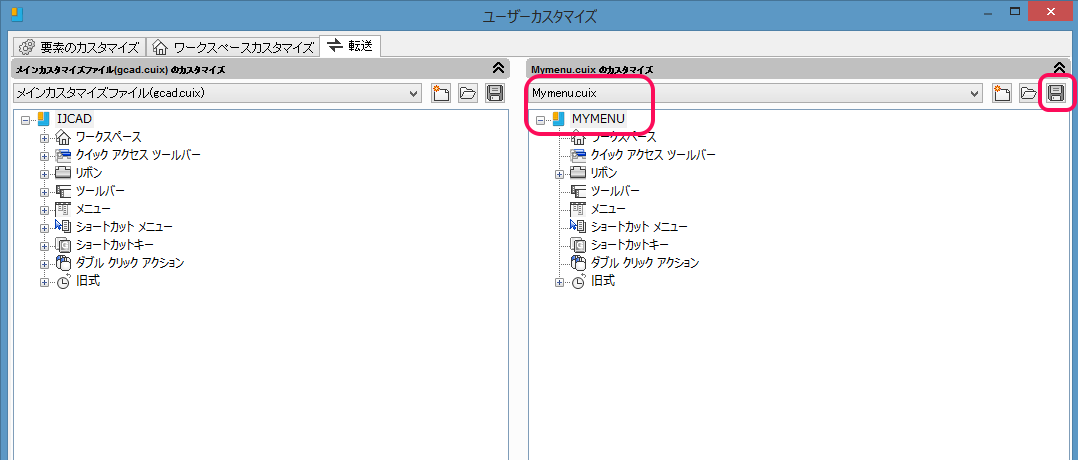This screenshot has height=460, width=1078.
Task: Select ダブル クリック アクション text under MYMENU
Action: [x=644, y=263]
